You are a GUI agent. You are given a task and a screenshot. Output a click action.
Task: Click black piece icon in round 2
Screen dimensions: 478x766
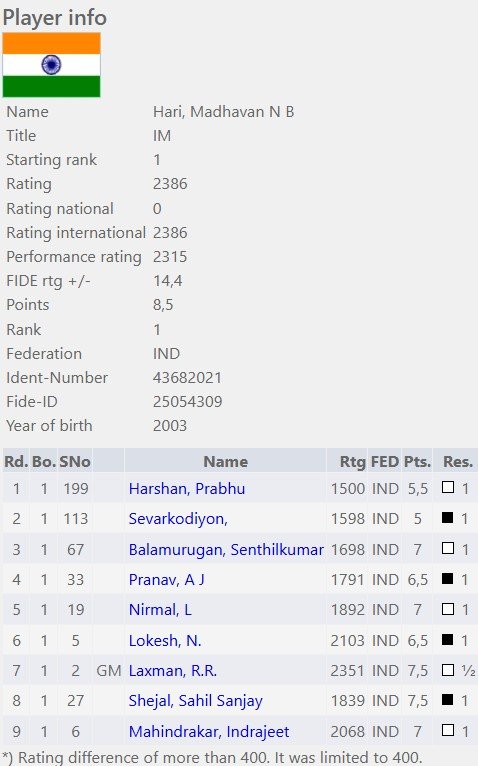(x=448, y=517)
